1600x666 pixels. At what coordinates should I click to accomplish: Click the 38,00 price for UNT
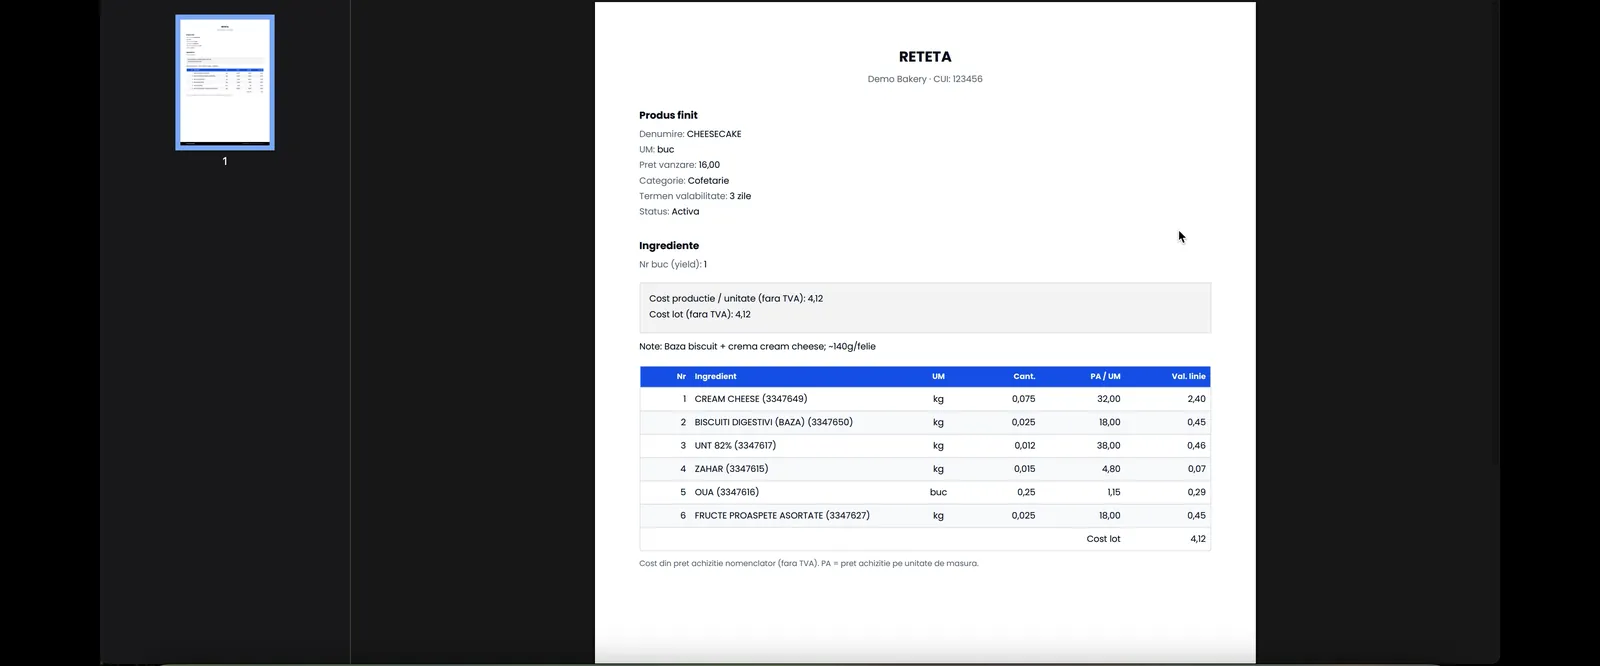click(1108, 446)
